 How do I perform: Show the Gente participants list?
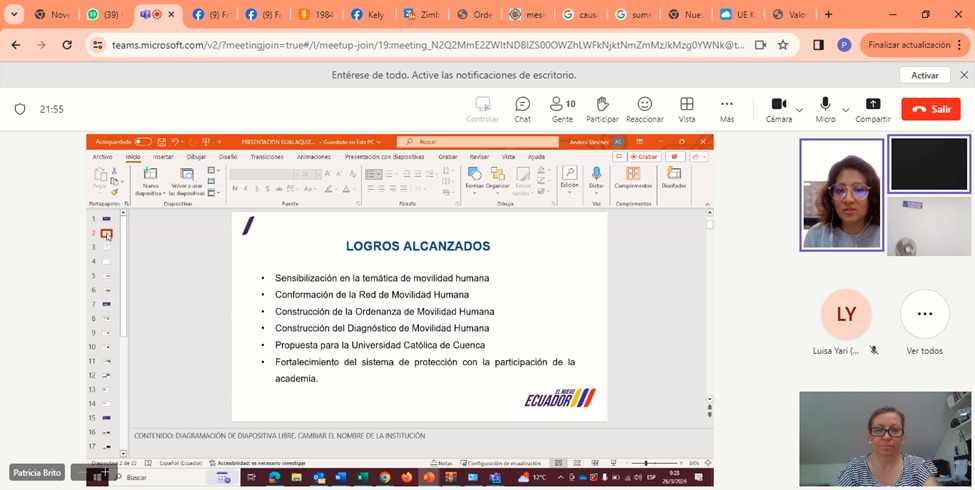(x=562, y=105)
